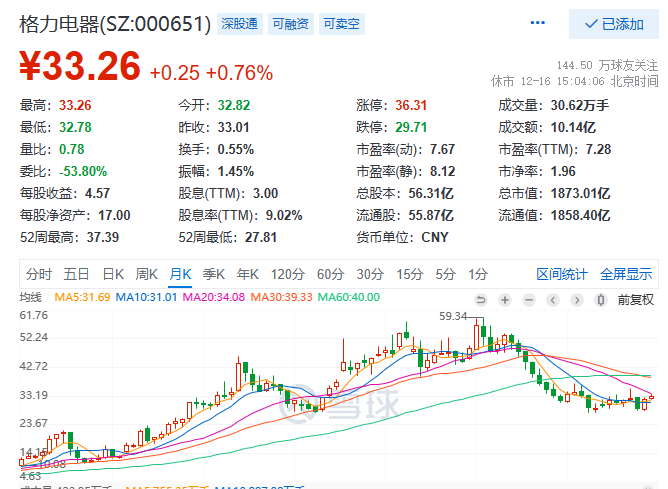Open the 区间统计 range statistics link
The width and height of the screenshot is (668, 489).
pos(562,274)
